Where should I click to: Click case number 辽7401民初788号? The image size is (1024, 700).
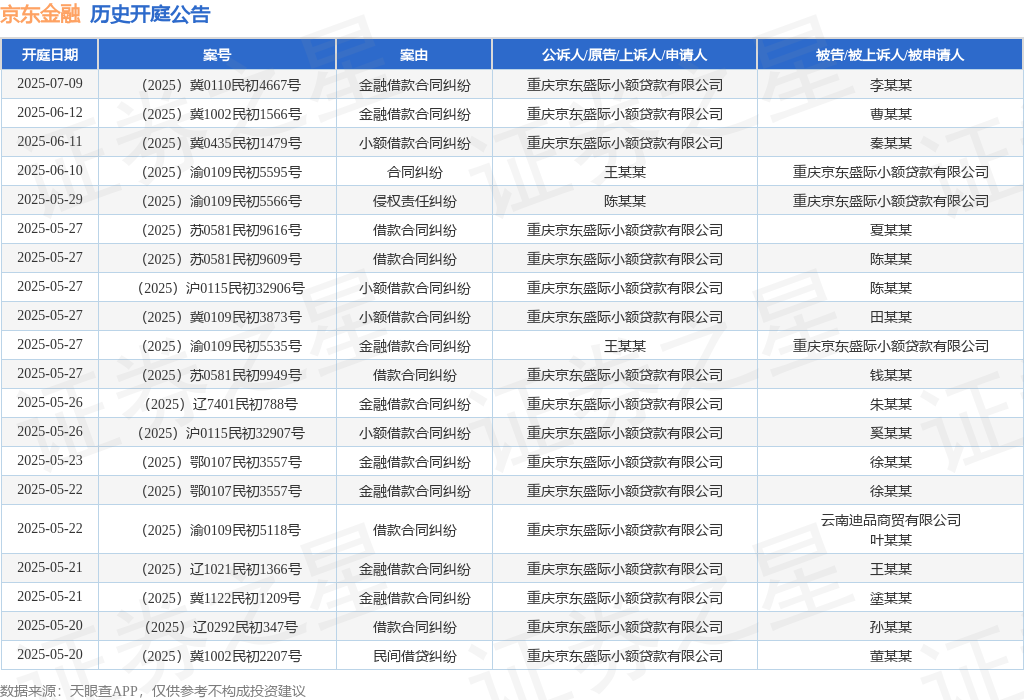221,404
